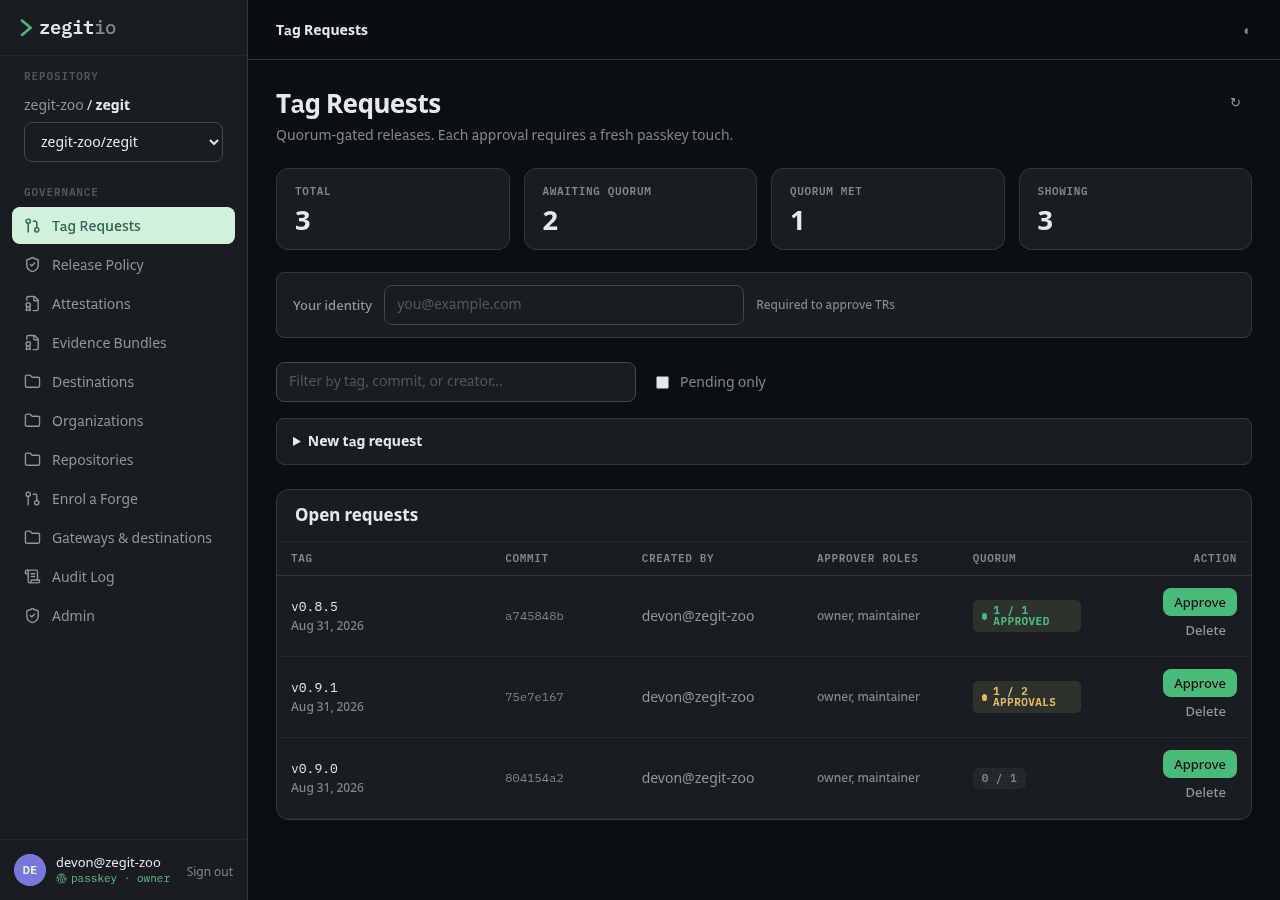Viewport: 1280px width, 900px height.
Task: Select commit hash a745848b
Action: click(534, 616)
